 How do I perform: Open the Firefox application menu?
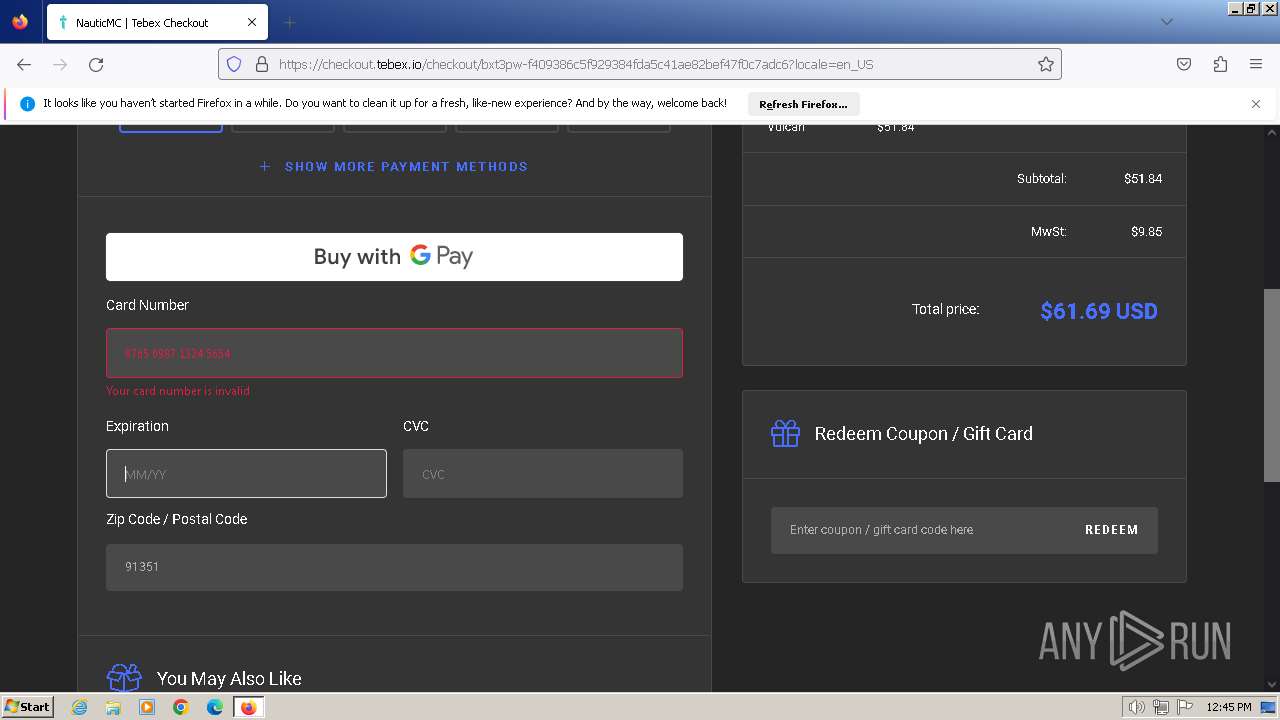(1256, 64)
